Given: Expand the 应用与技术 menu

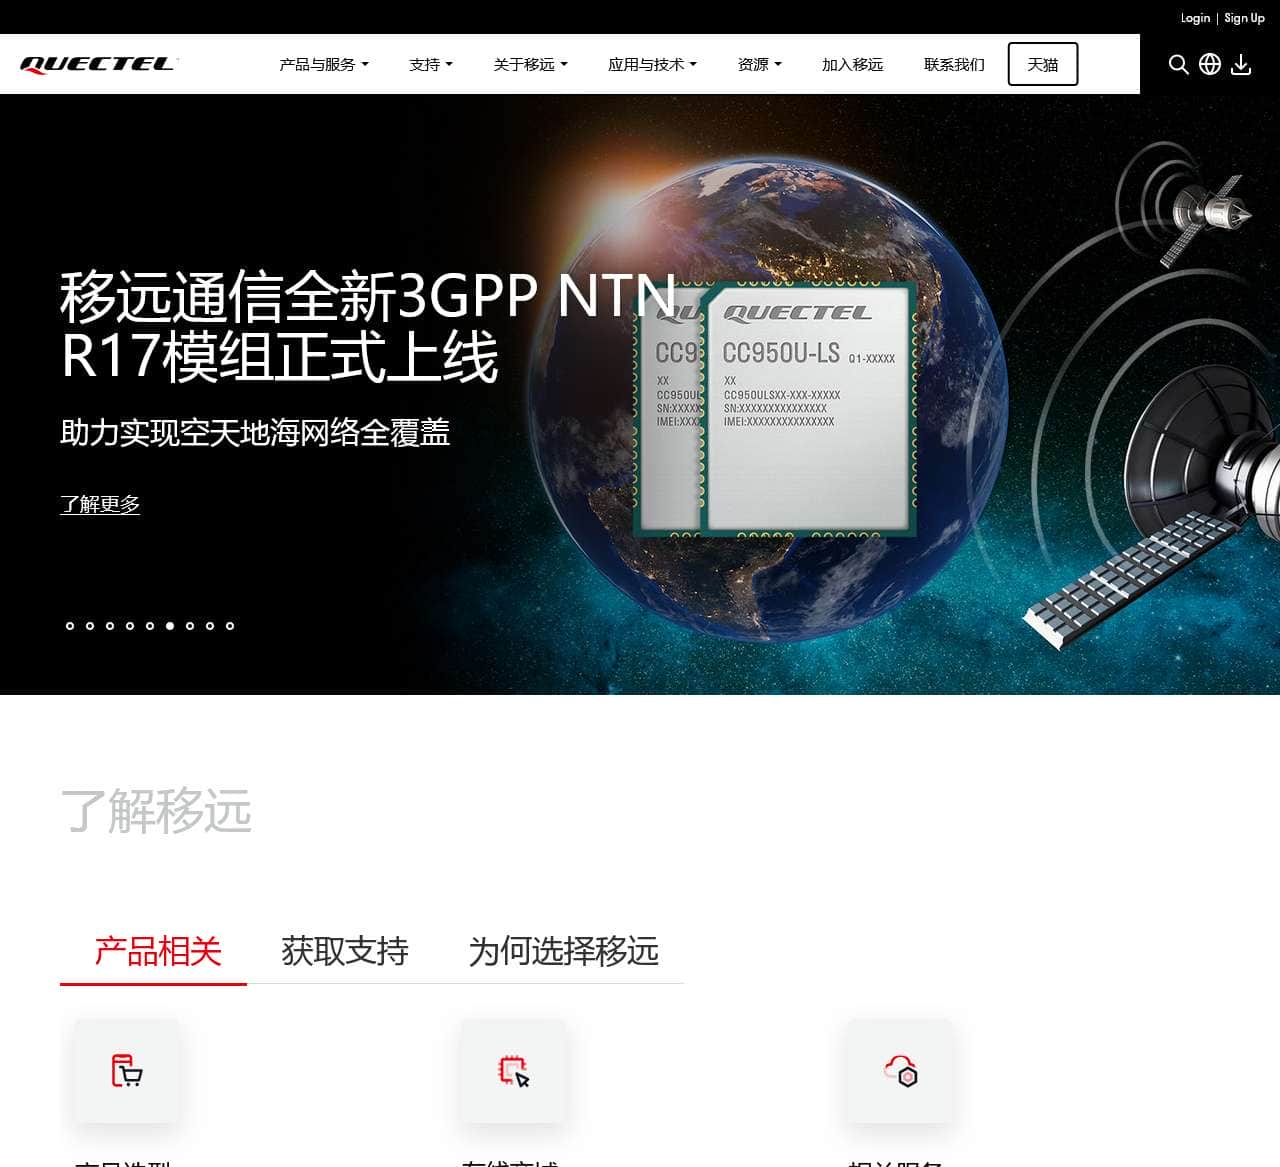Looking at the screenshot, I should coord(652,65).
